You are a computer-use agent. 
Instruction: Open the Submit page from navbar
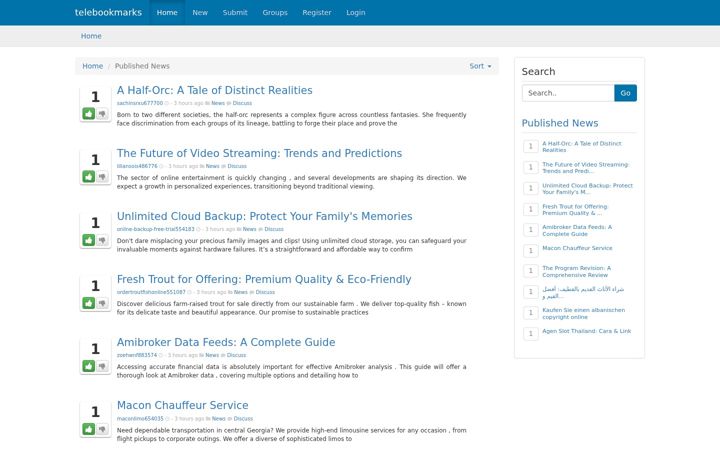click(235, 12)
